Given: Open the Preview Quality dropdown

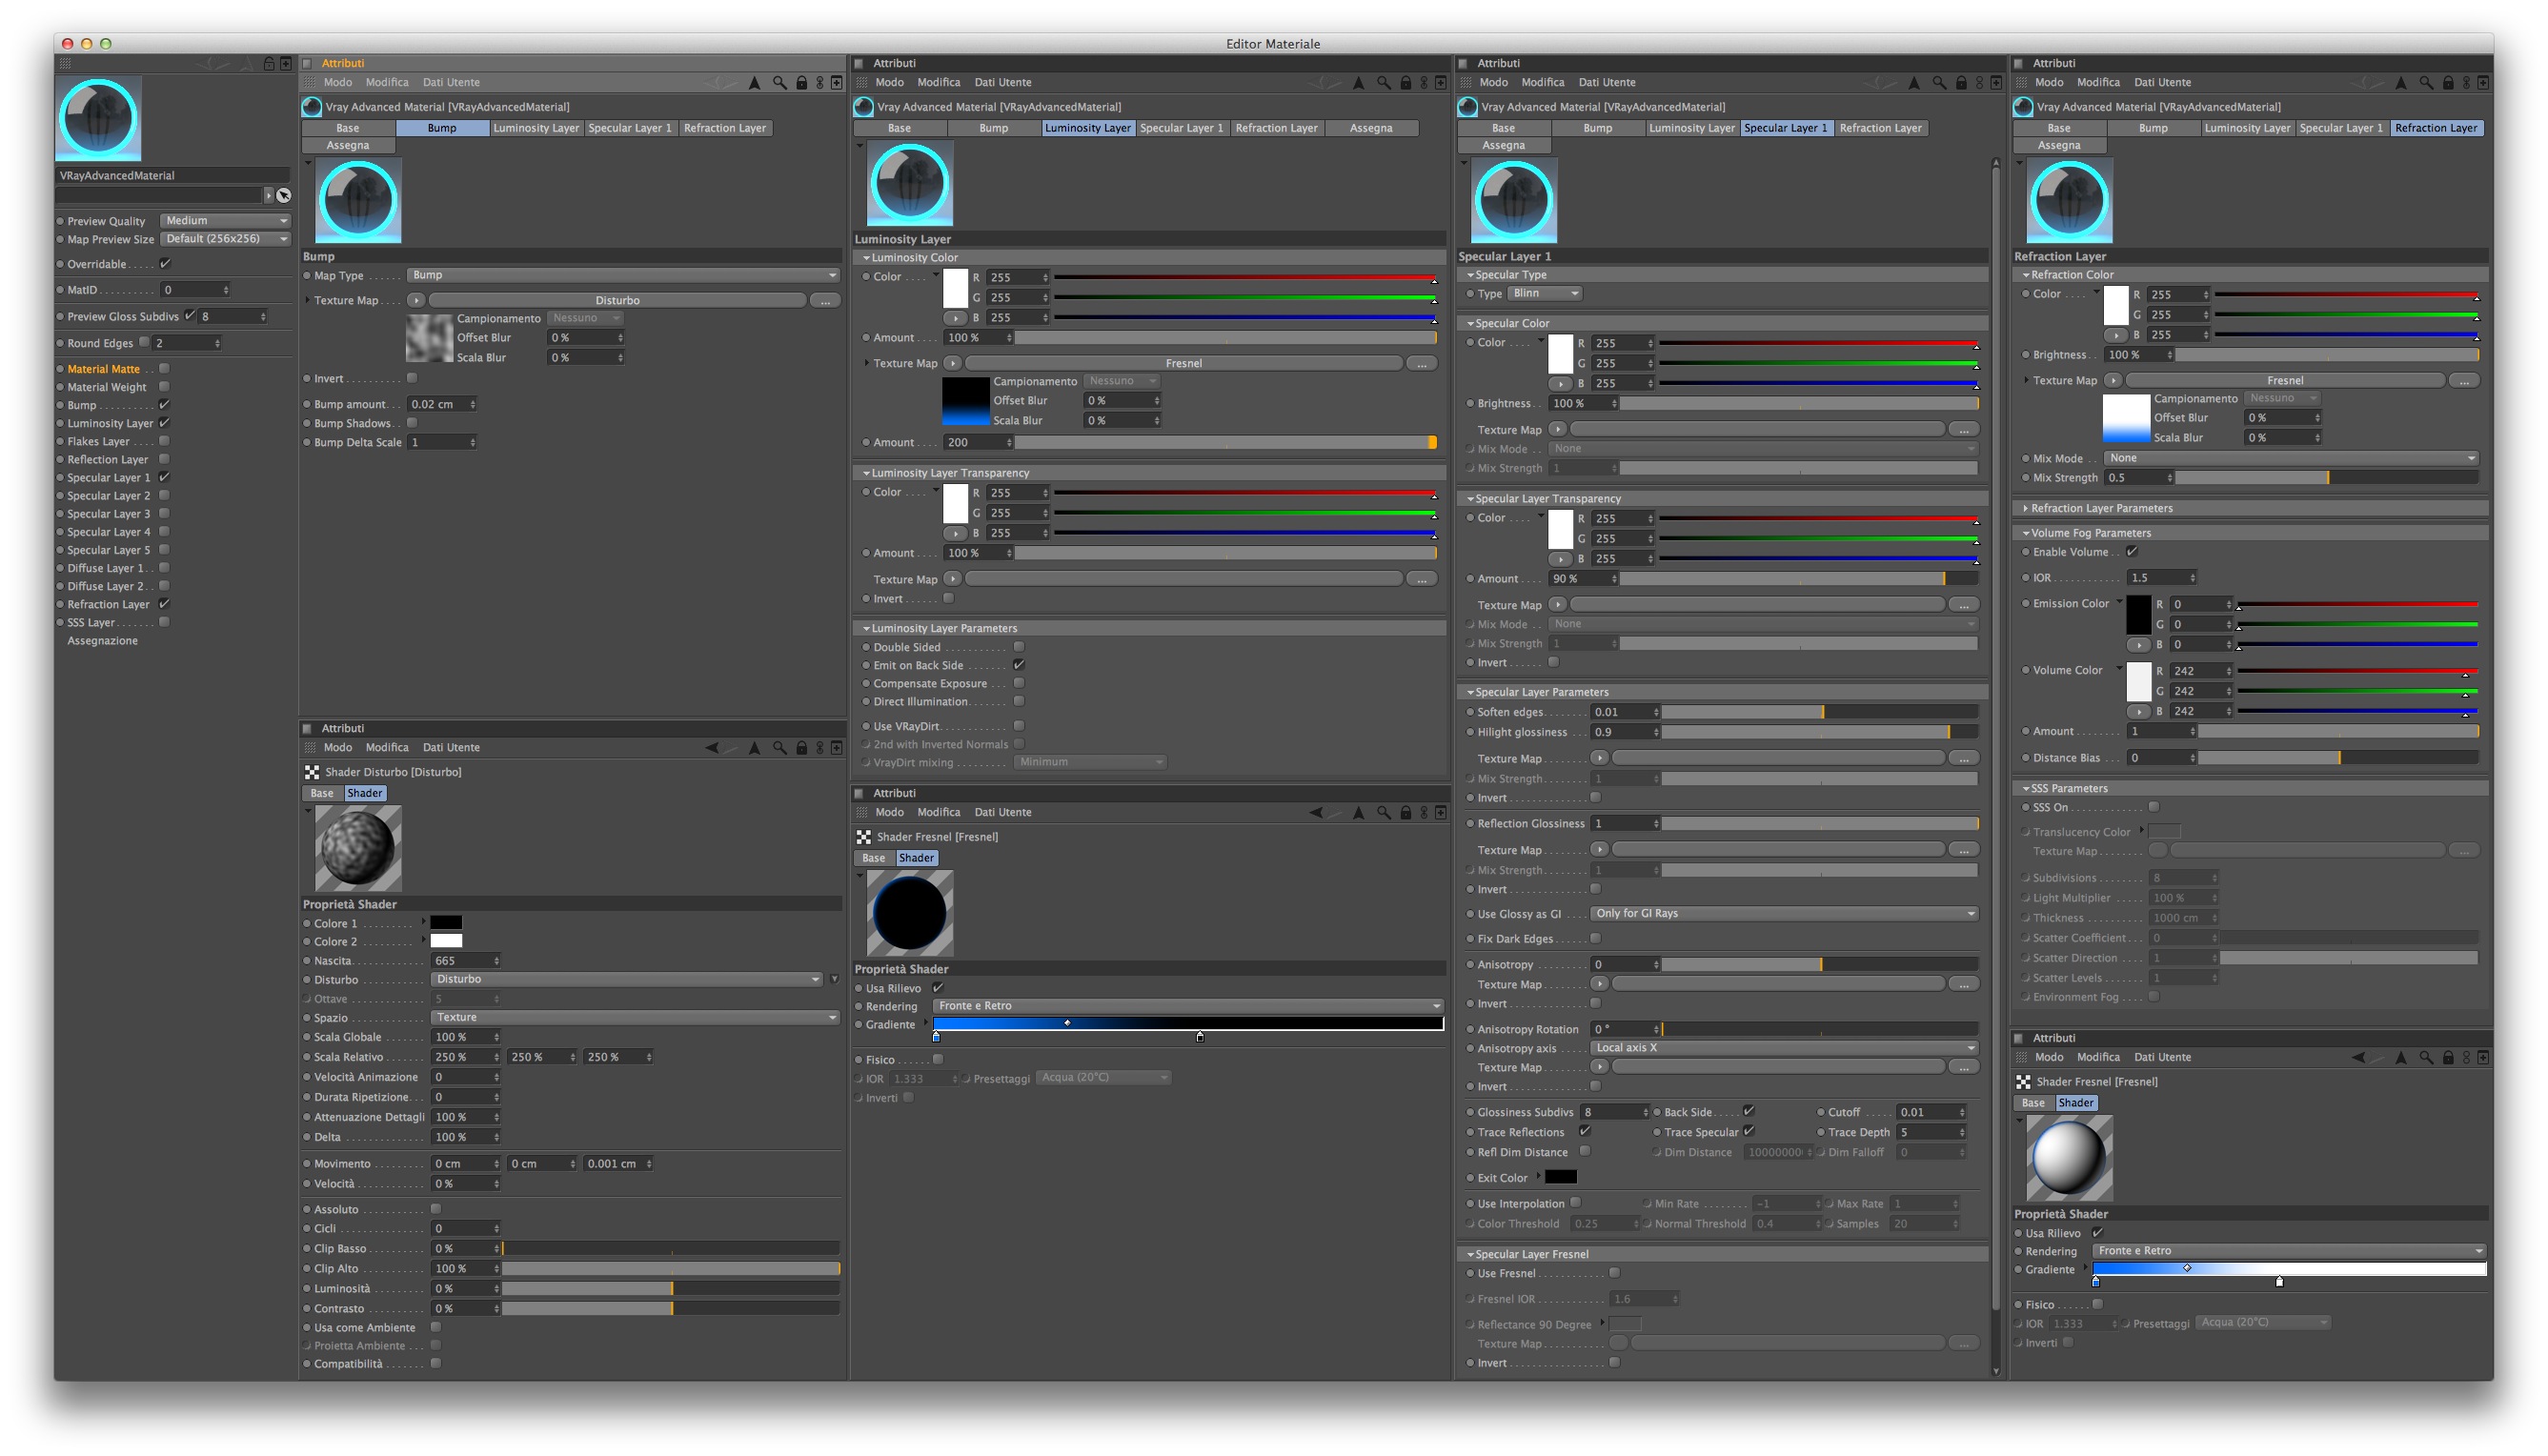Looking at the screenshot, I should pyautogui.click(x=224, y=221).
